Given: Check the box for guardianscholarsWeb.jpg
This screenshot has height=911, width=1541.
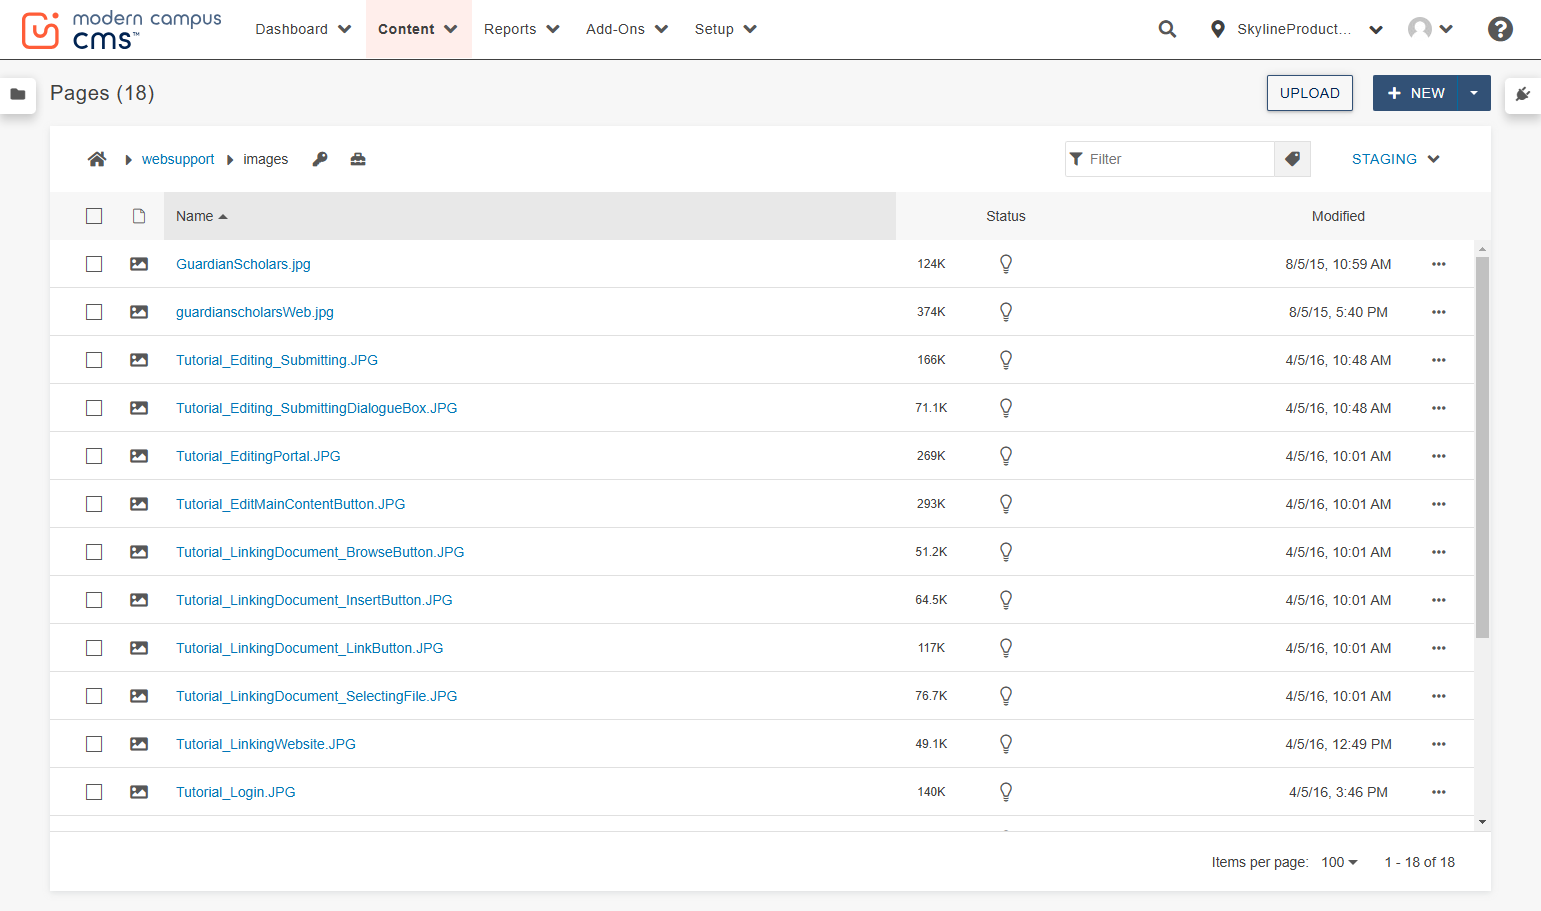Looking at the screenshot, I should tap(94, 312).
